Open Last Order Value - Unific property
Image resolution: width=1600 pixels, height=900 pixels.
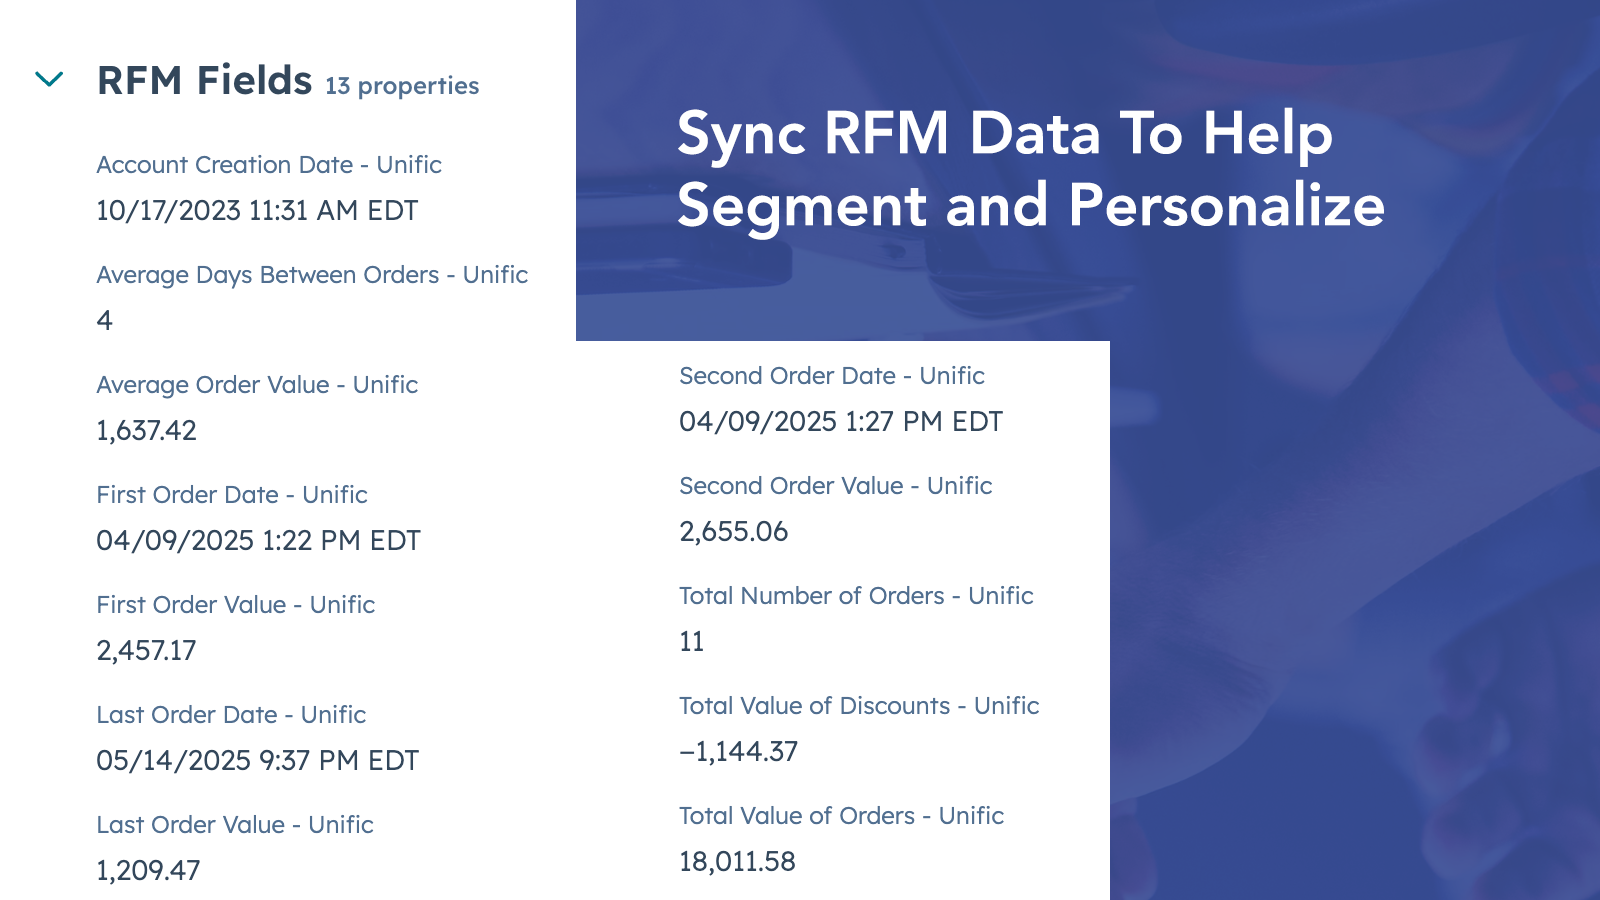pyautogui.click(x=235, y=825)
